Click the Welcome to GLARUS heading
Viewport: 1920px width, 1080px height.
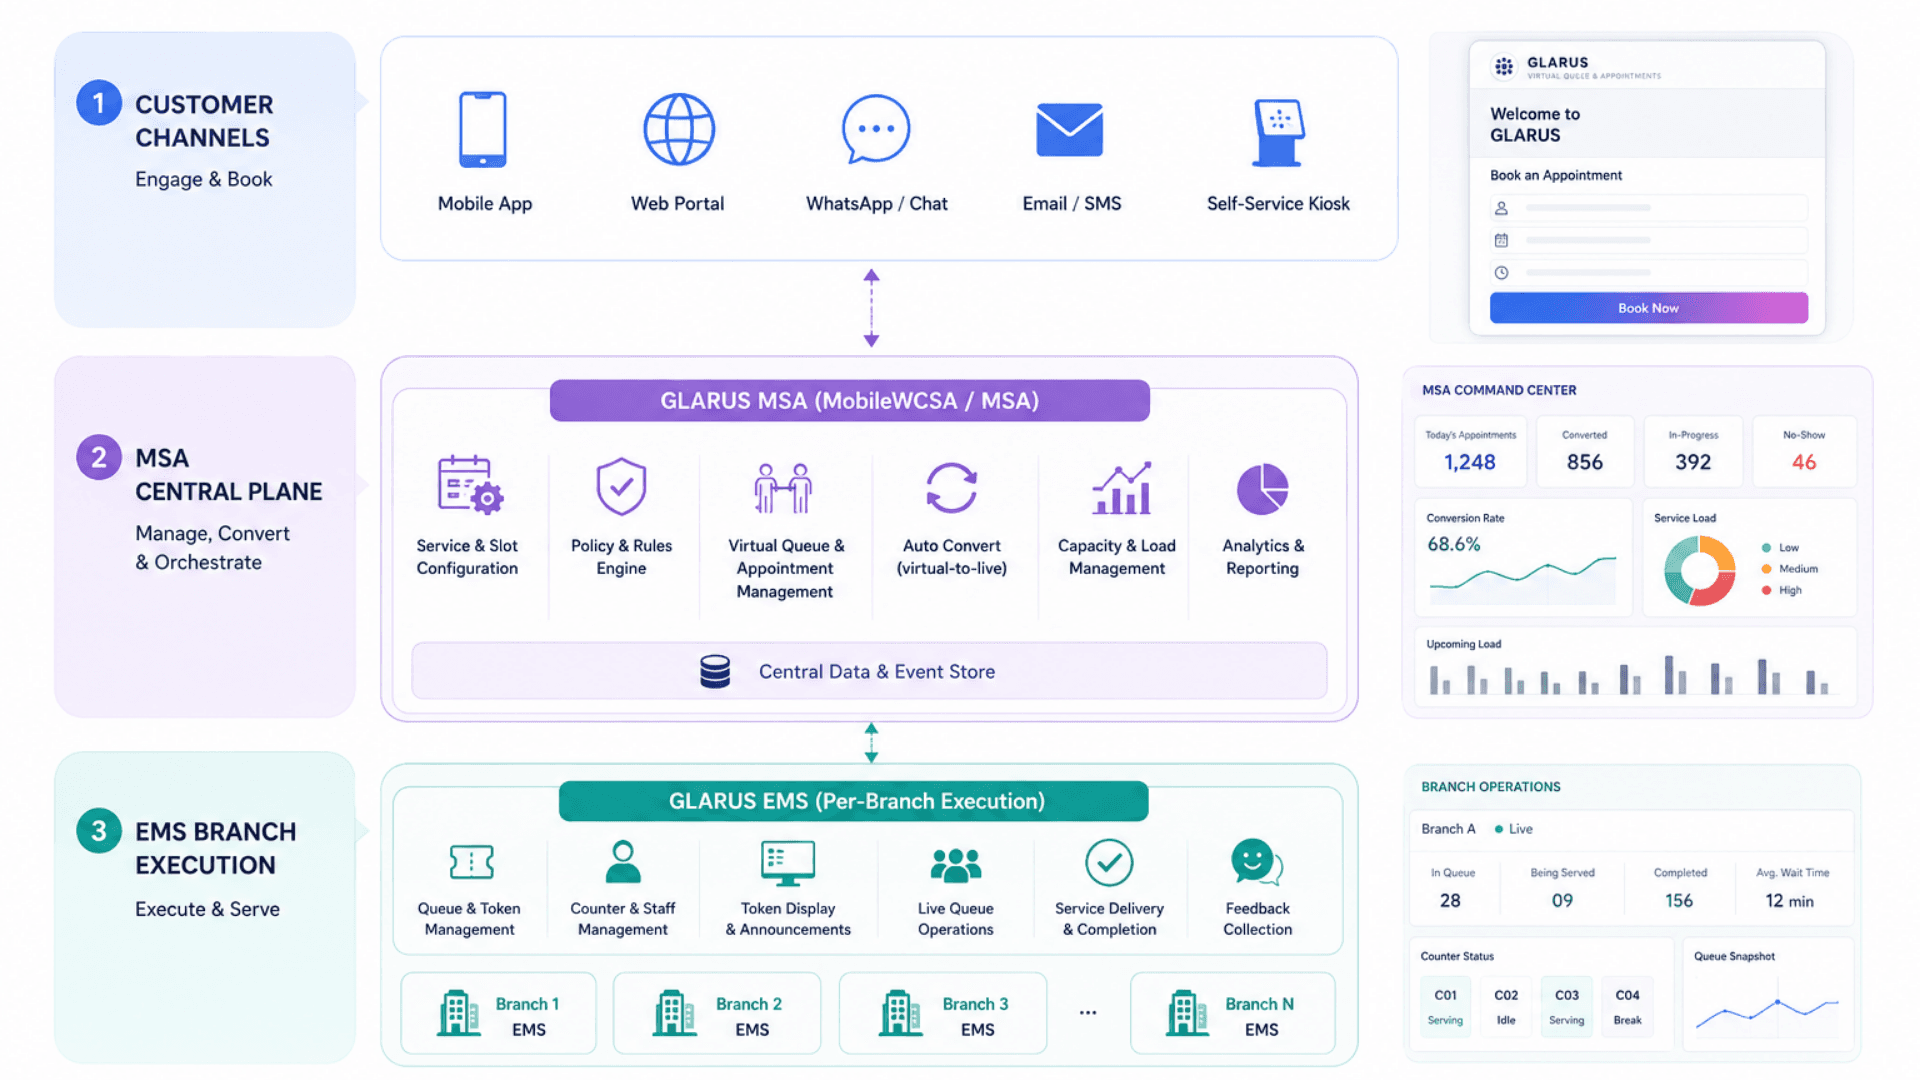pyautogui.click(x=1535, y=125)
